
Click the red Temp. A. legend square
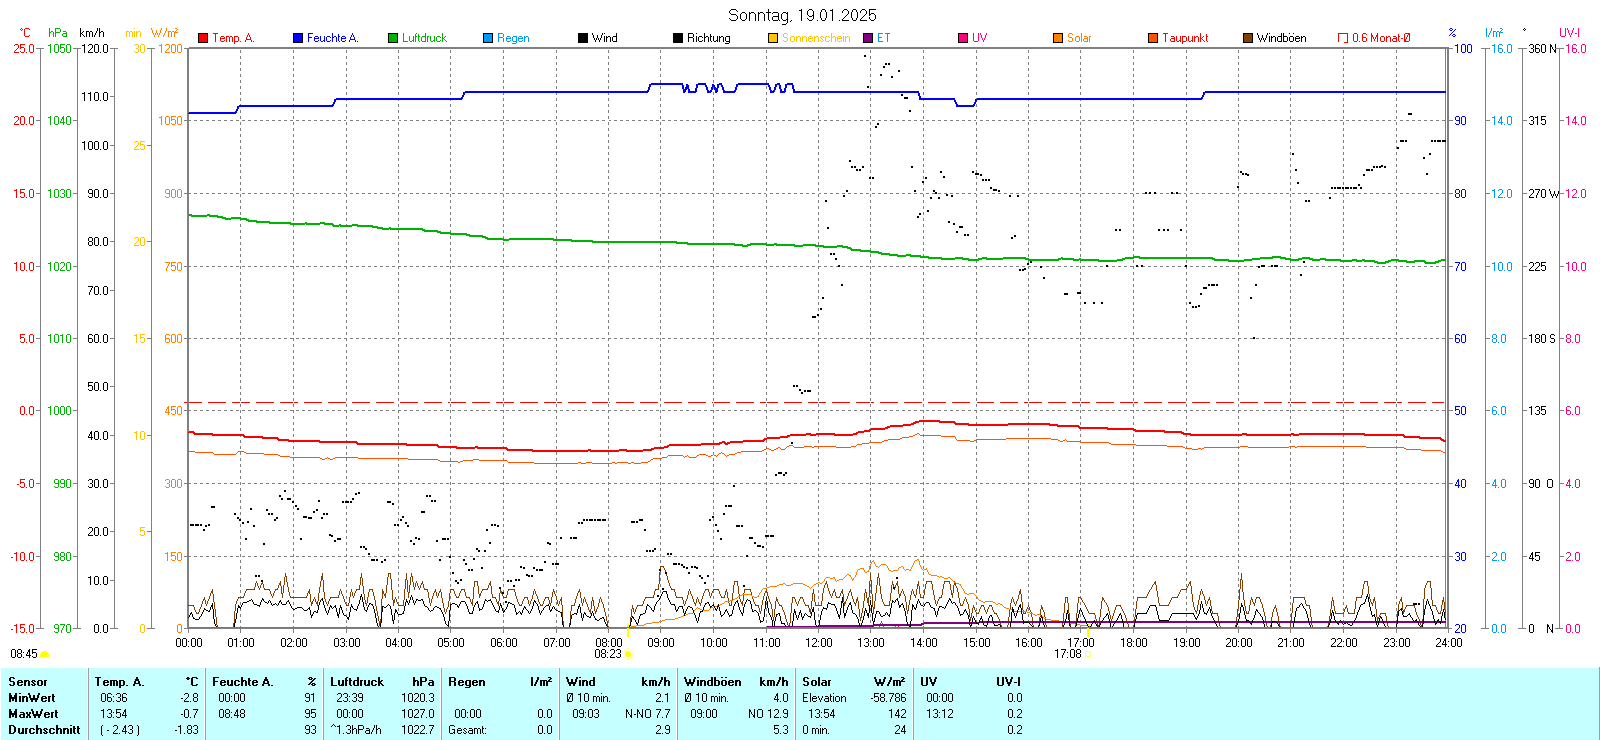(203, 38)
